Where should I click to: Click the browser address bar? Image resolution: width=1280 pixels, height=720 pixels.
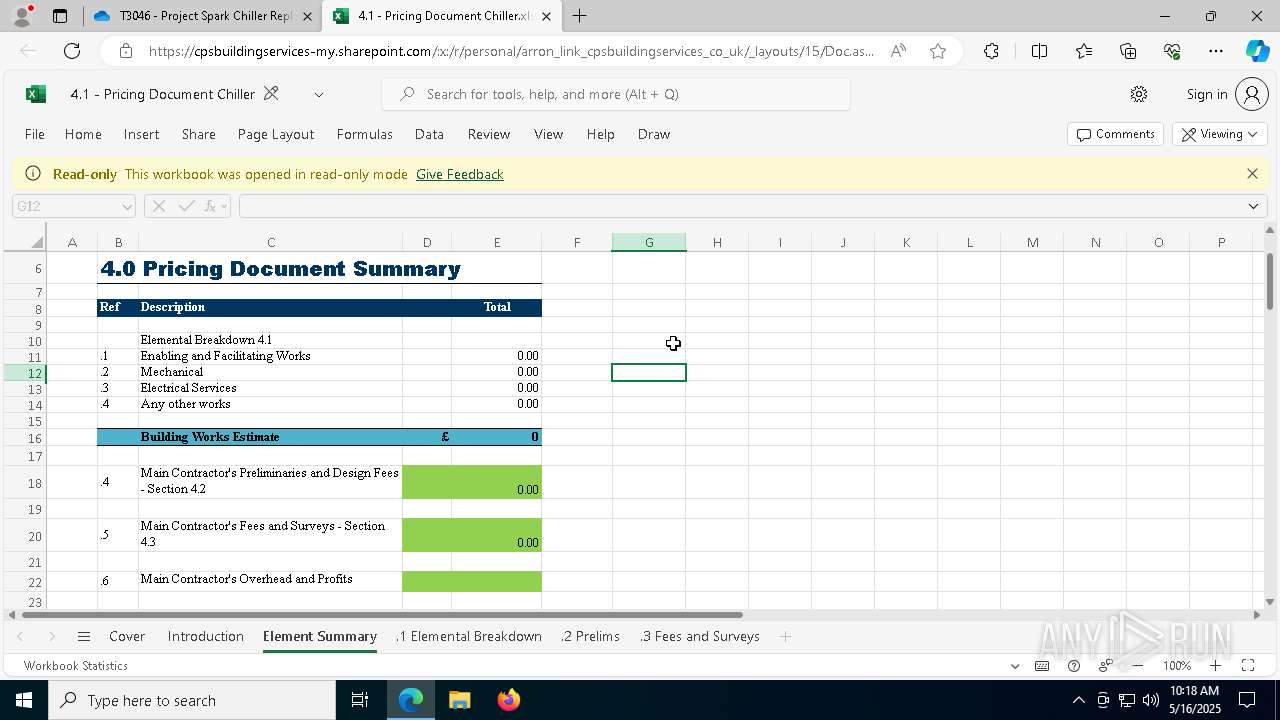[x=510, y=51]
